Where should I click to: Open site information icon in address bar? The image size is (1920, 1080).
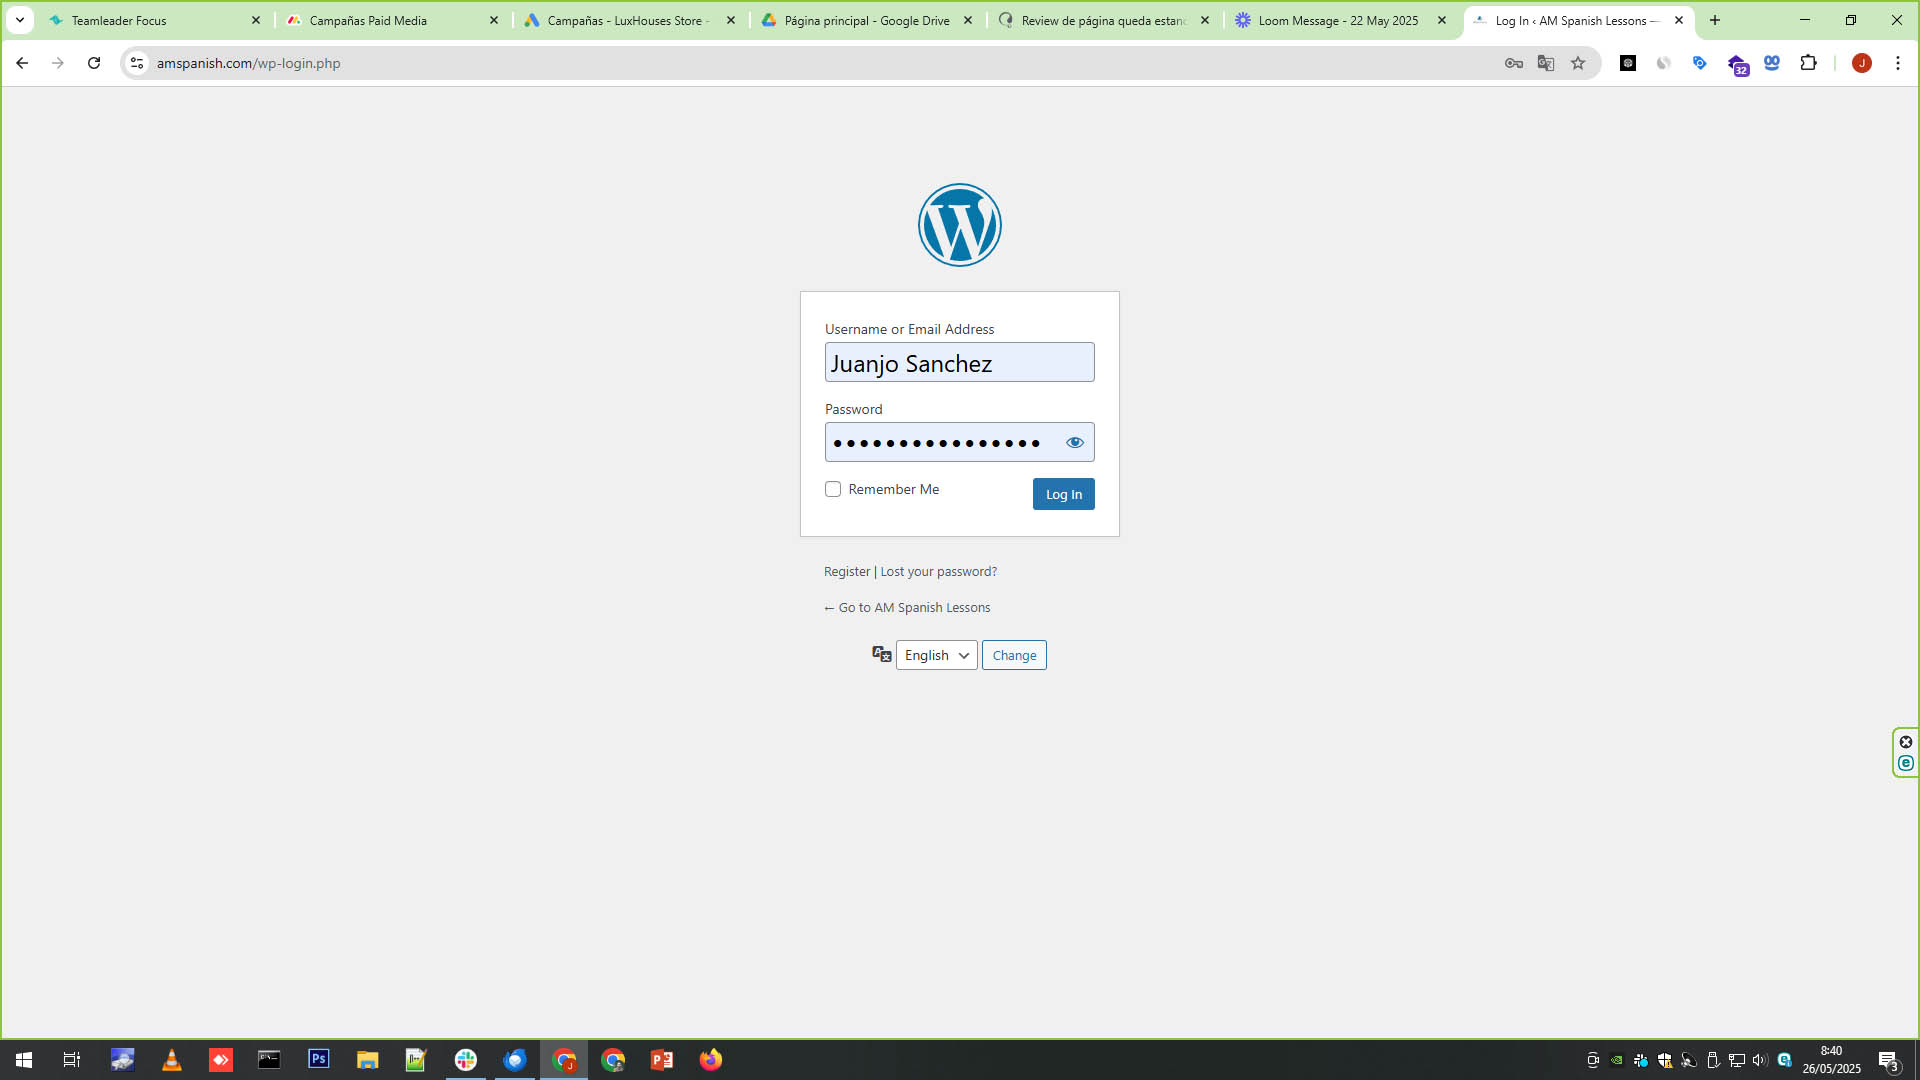pos(137,63)
